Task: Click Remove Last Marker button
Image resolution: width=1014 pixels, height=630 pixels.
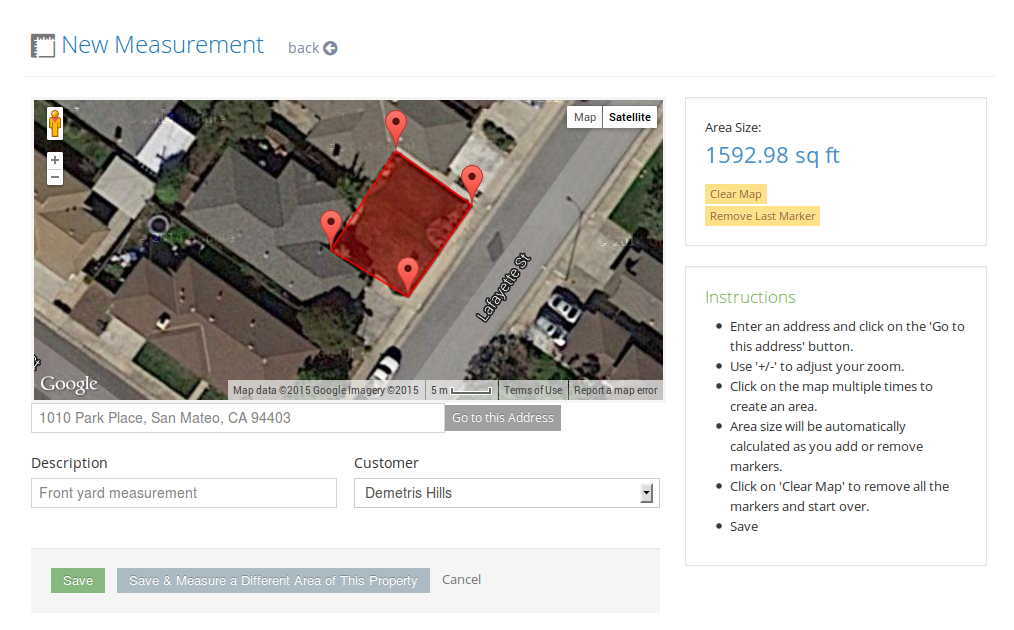Action: [x=762, y=216]
